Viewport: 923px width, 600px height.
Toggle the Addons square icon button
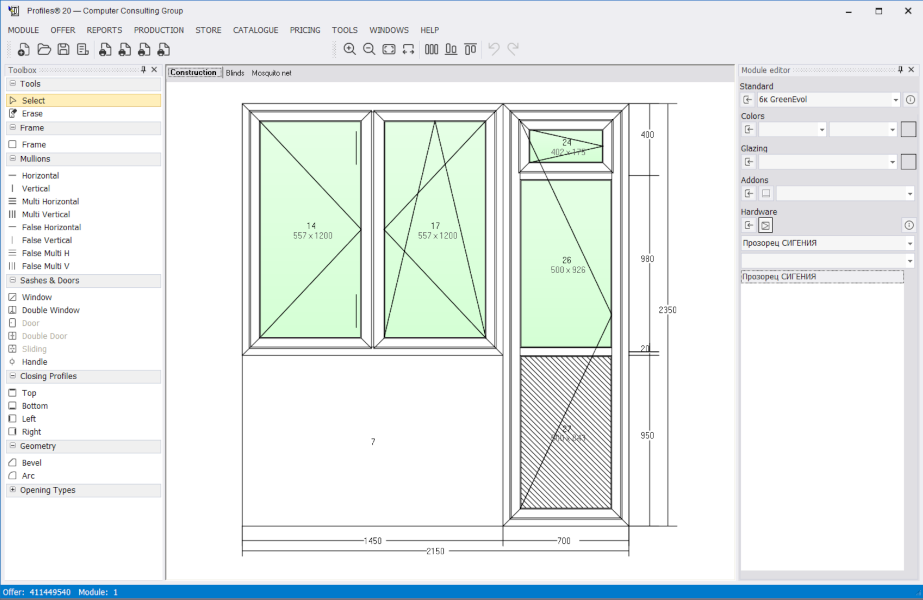click(766, 193)
